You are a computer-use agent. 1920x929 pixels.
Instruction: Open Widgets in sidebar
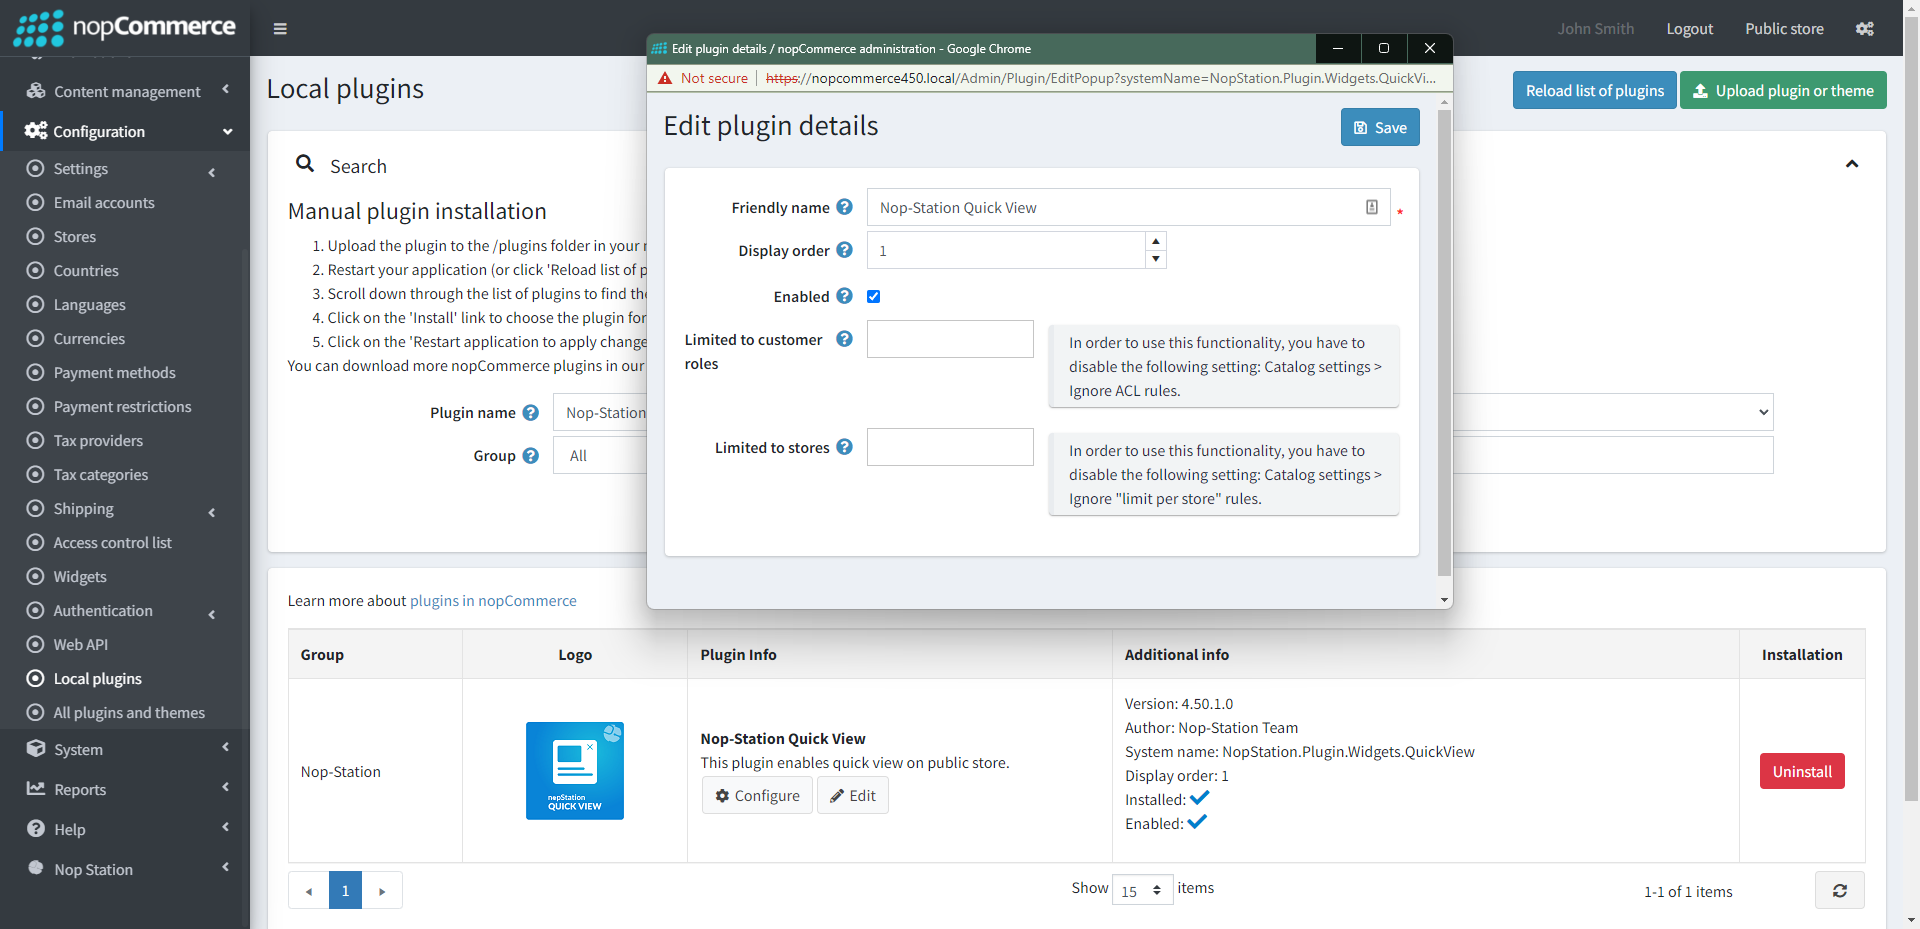pyautogui.click(x=80, y=577)
